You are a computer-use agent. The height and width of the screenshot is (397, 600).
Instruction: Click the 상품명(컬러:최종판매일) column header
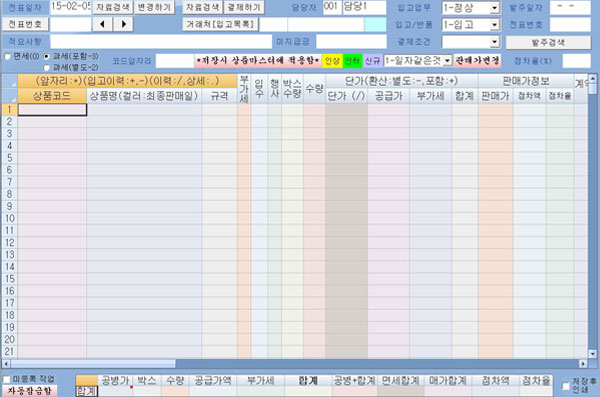tap(144, 96)
